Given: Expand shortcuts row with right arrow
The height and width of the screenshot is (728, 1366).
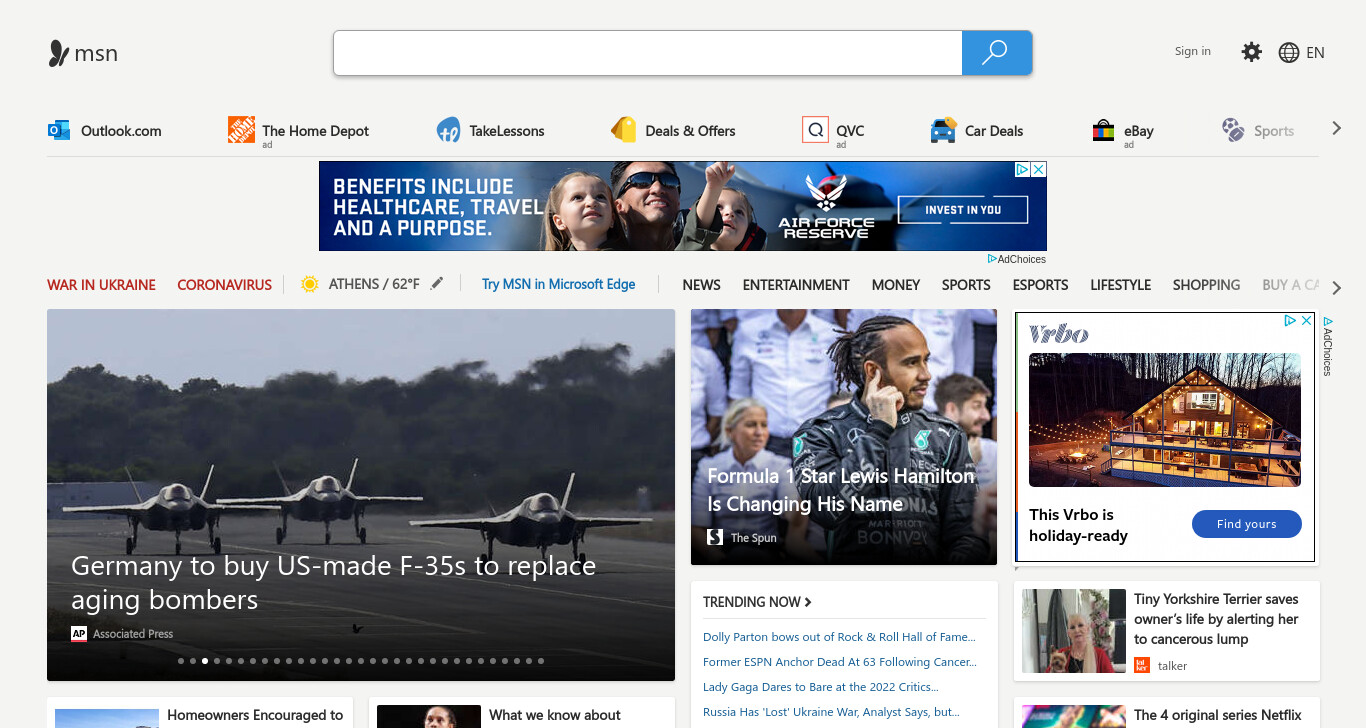Looking at the screenshot, I should click(1336, 128).
